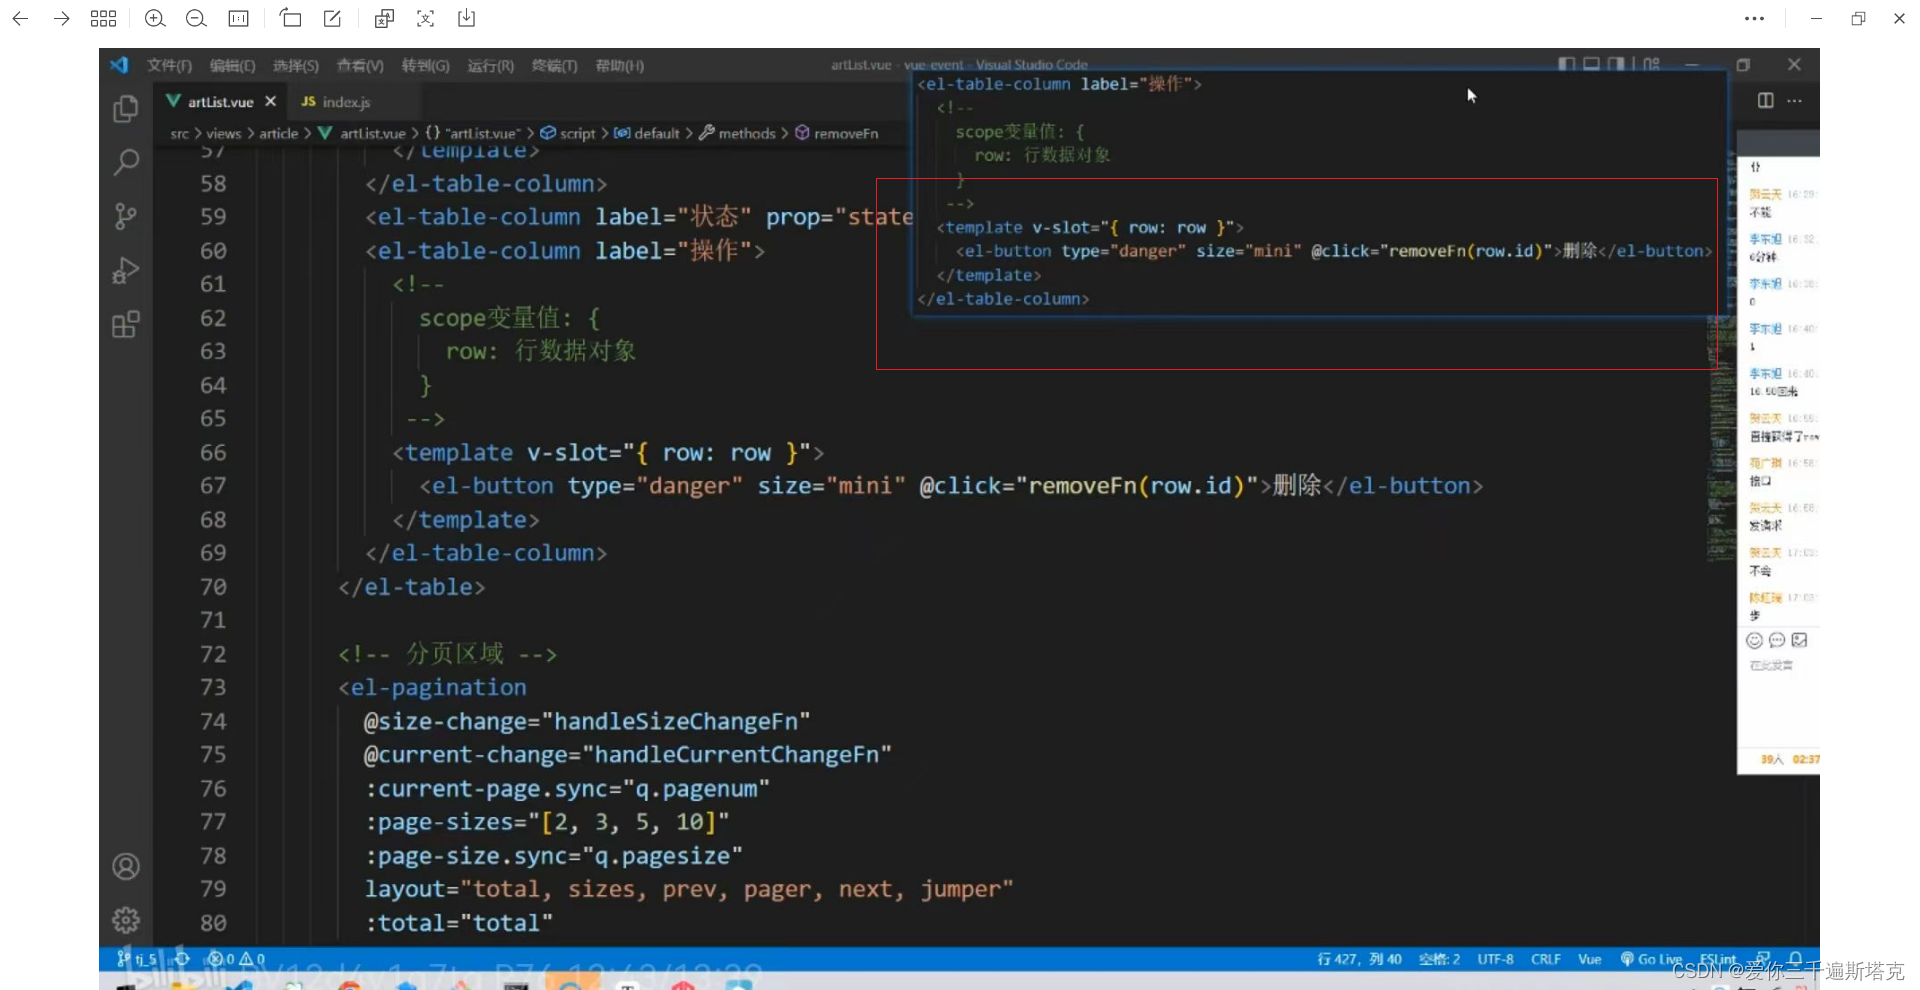This screenshot has height=990, width=1920.
Task: Change the Vue language mode
Action: click(1589, 958)
